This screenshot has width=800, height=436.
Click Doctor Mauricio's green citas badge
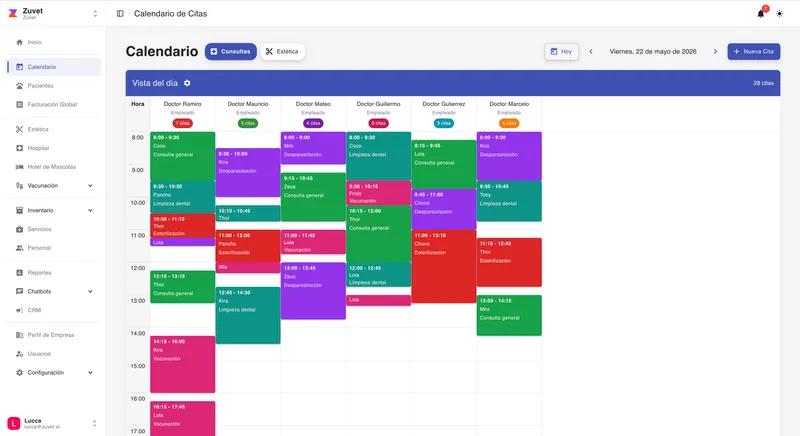pos(248,123)
